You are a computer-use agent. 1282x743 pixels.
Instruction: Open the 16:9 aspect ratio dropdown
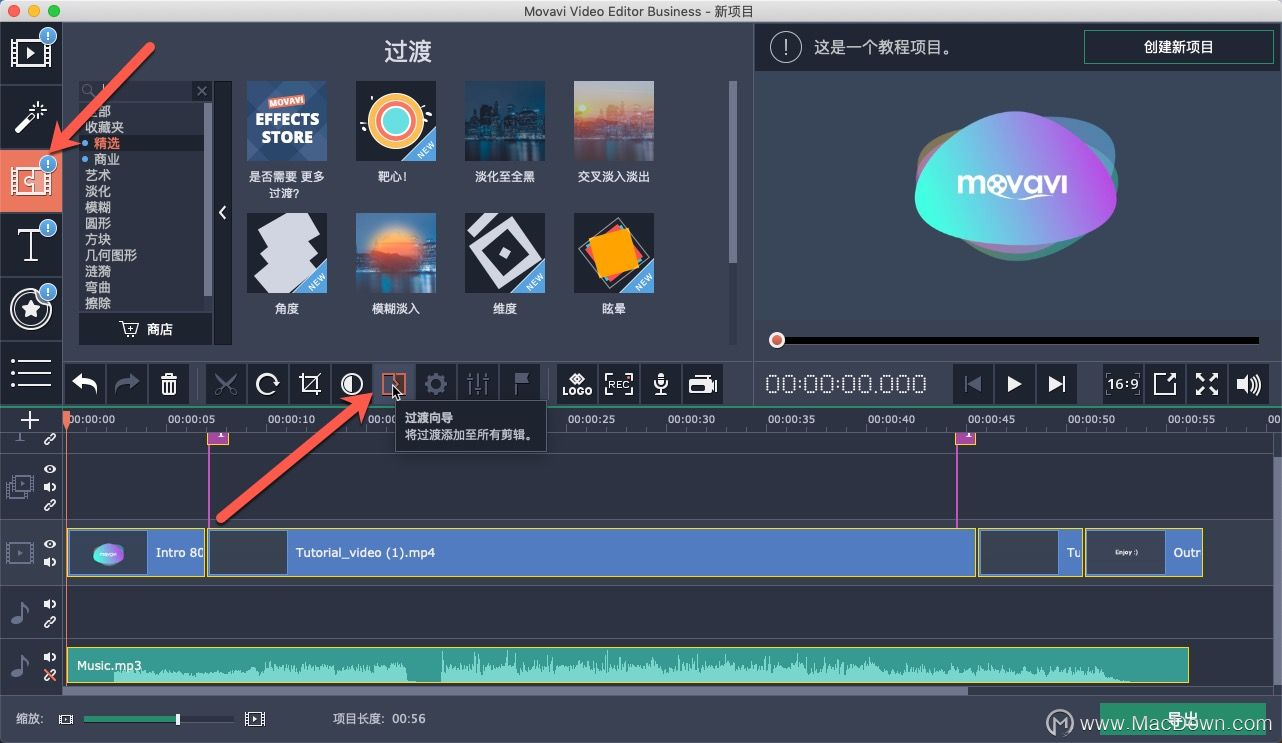1123,384
